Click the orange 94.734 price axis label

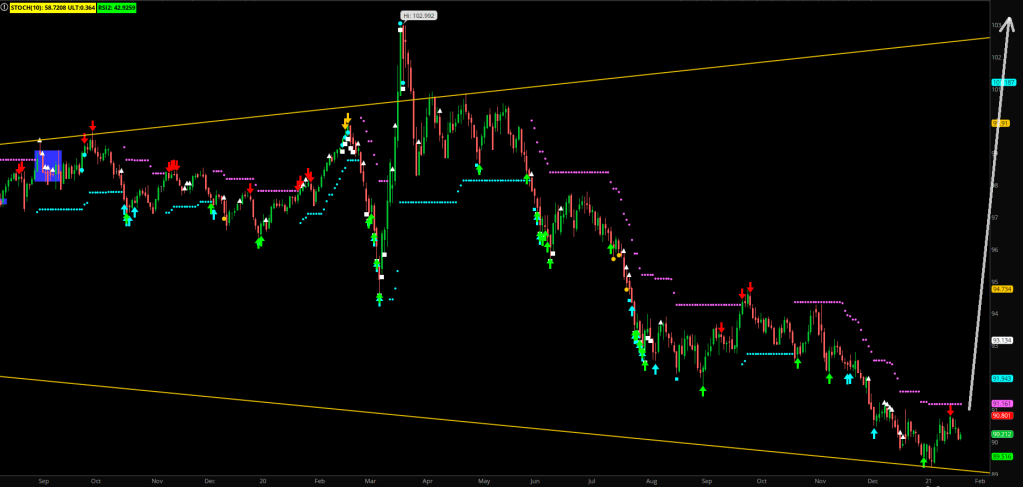tap(1002, 289)
